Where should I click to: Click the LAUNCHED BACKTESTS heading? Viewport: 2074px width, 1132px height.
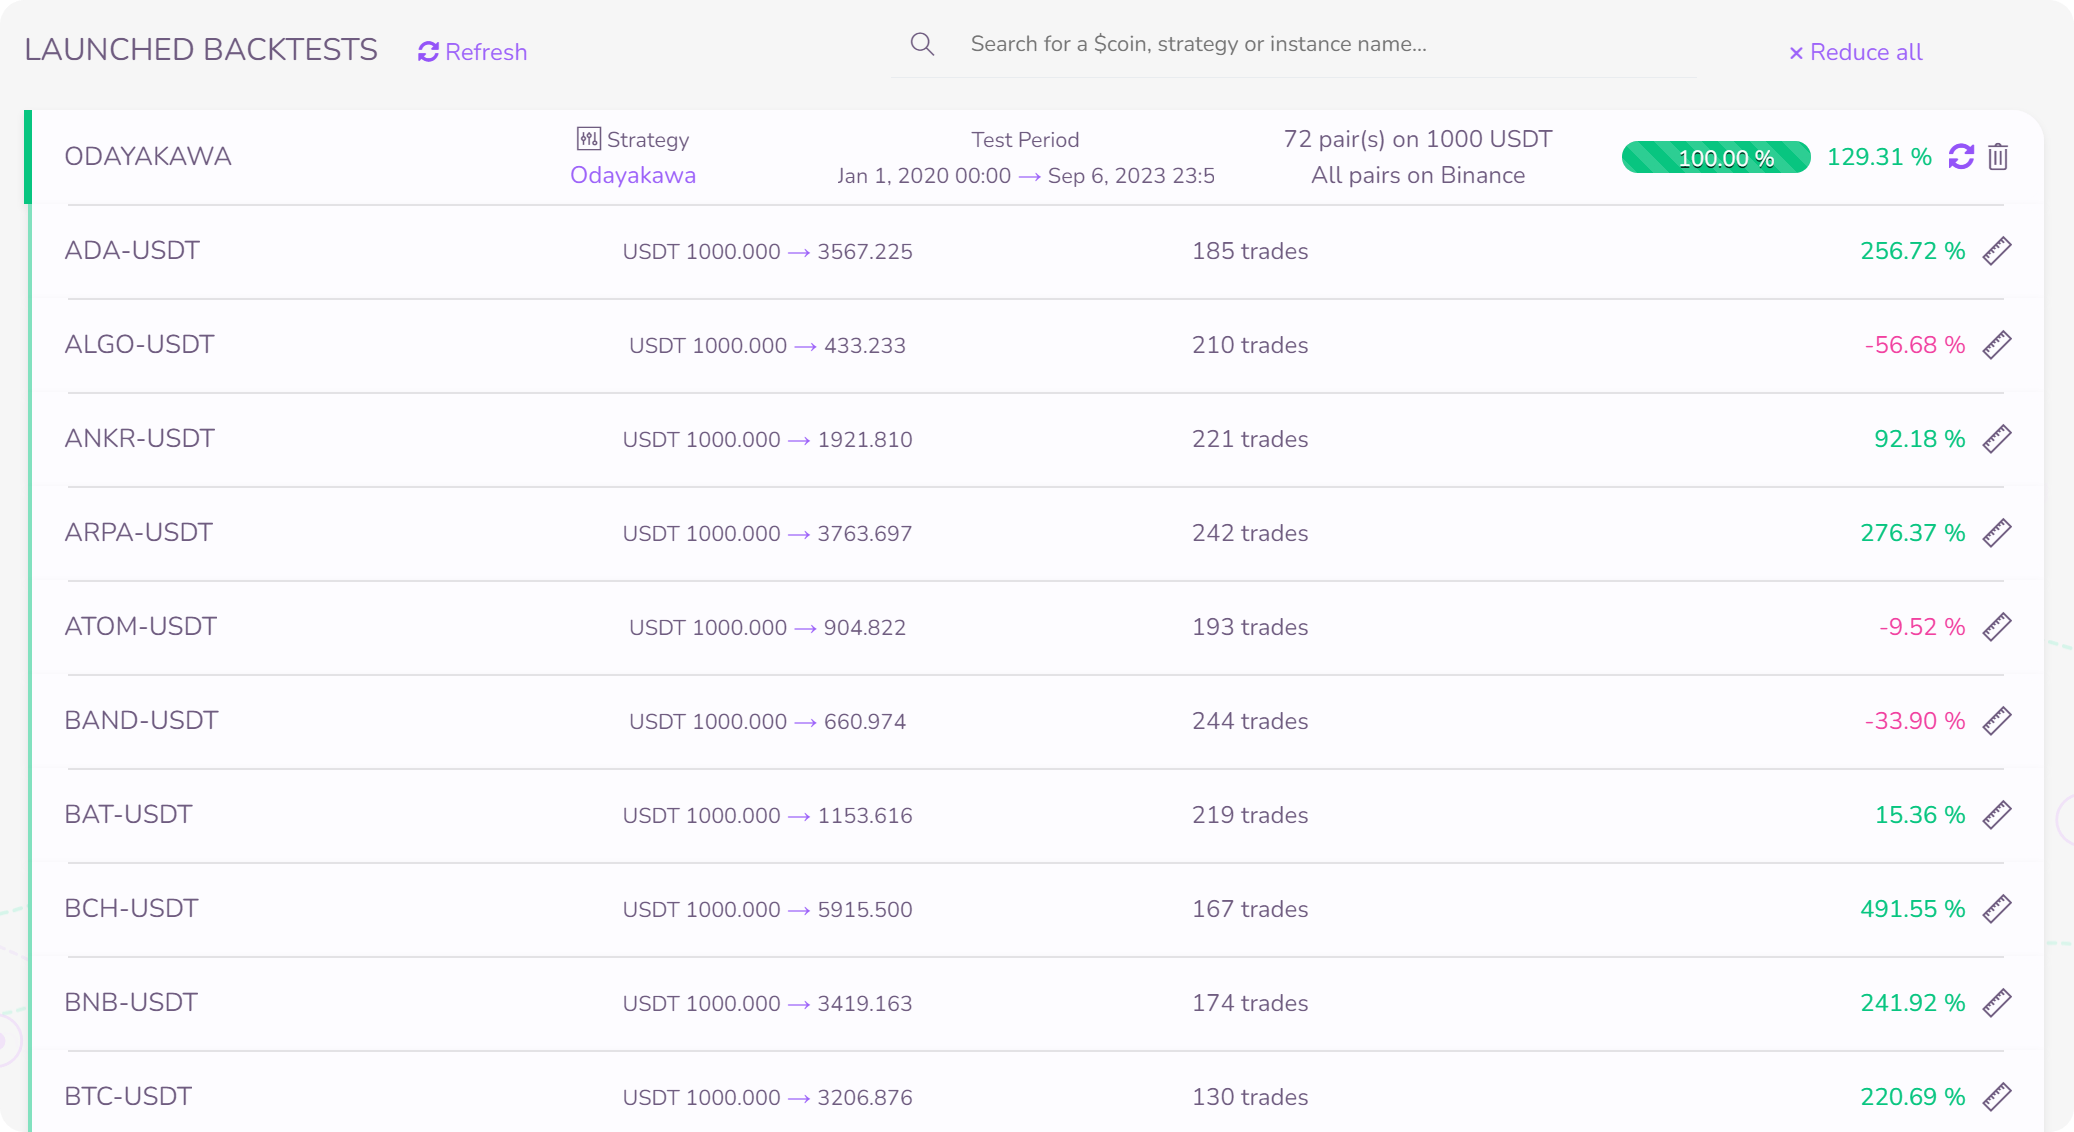[x=201, y=50]
